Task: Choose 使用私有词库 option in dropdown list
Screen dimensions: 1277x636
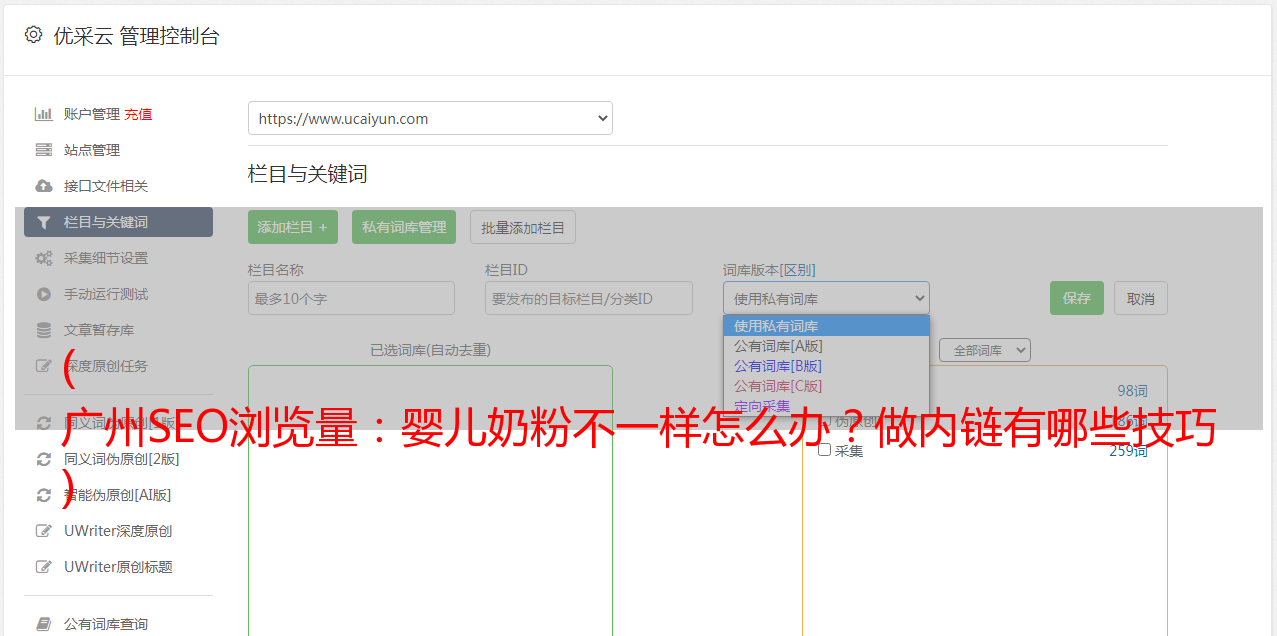Action: point(826,326)
